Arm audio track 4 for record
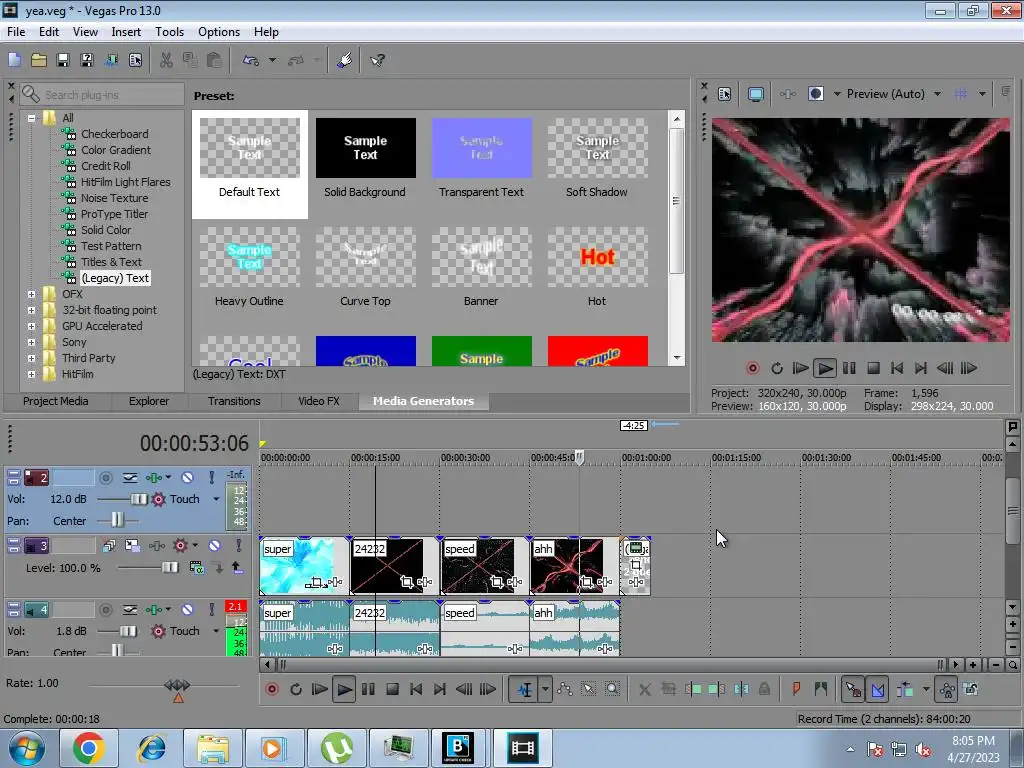Image resolution: width=1024 pixels, height=768 pixels. 106,610
